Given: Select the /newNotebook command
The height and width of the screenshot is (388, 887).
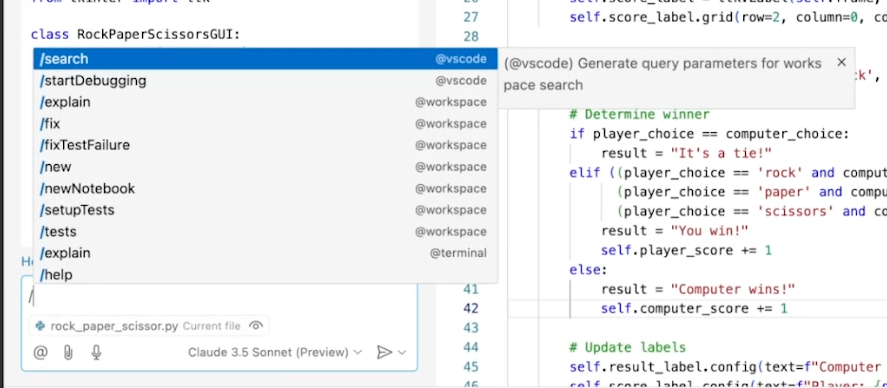Looking at the screenshot, I should pos(265,188).
